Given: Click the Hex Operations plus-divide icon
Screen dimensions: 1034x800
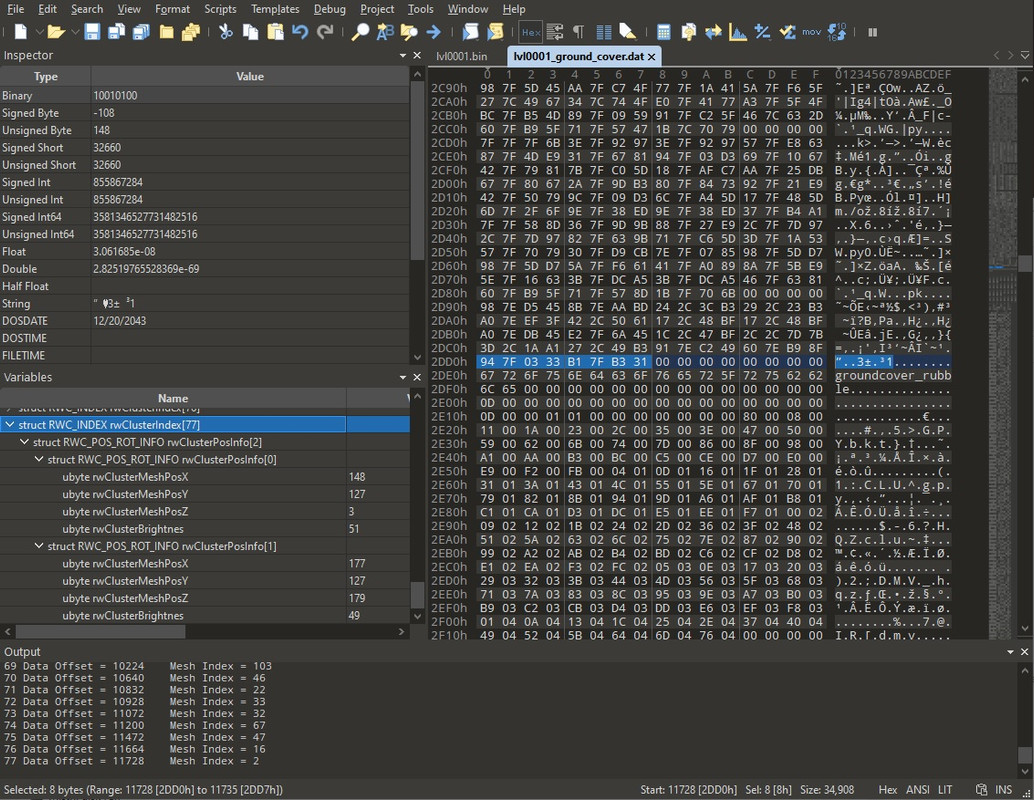Looking at the screenshot, I should [762, 32].
